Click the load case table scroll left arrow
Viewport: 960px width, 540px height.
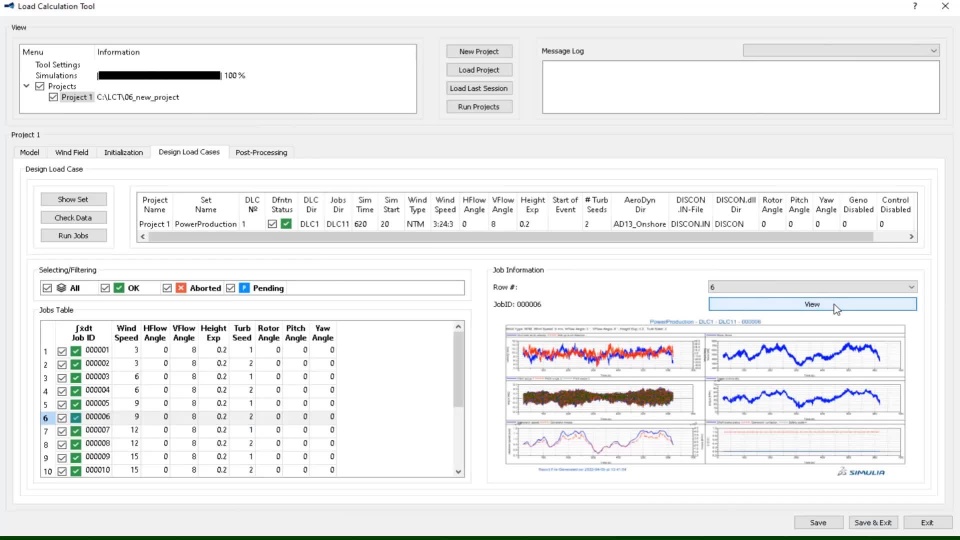coord(143,236)
